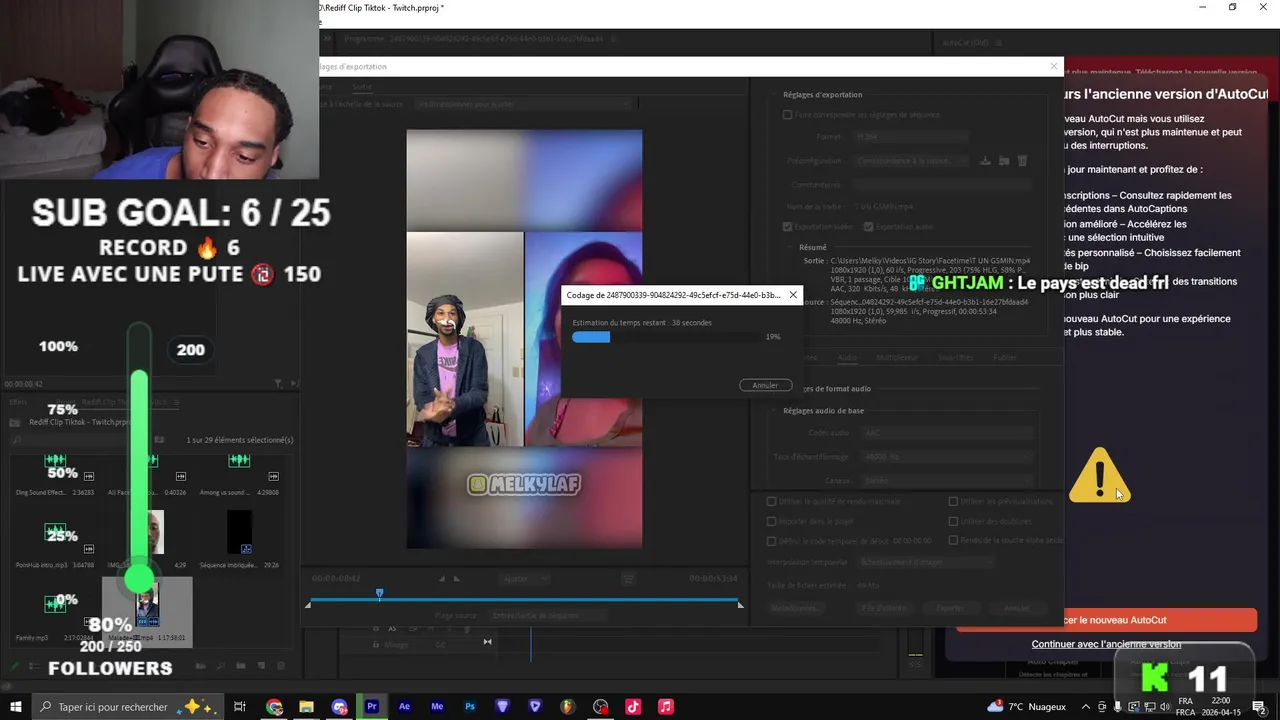Viewport: 1280px width, 720px height.
Task: Close the encoding progress dialog
Action: (793, 295)
